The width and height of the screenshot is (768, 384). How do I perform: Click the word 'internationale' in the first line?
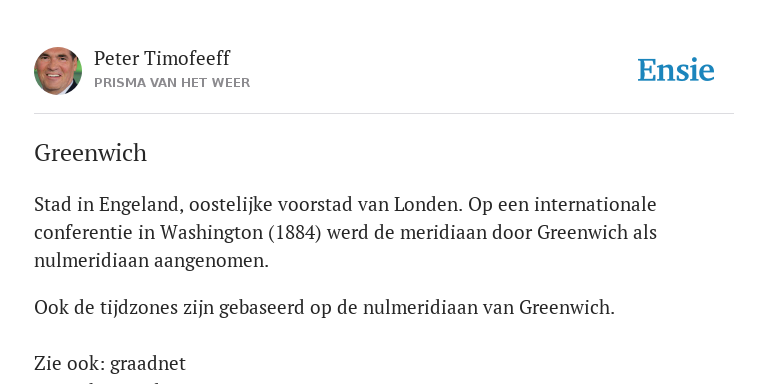click(595, 205)
